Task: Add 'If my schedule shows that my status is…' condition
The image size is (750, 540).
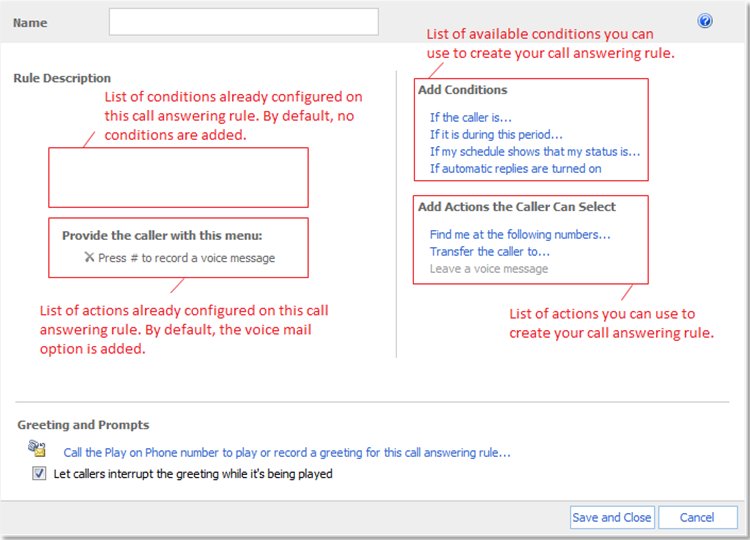Action: click(535, 152)
